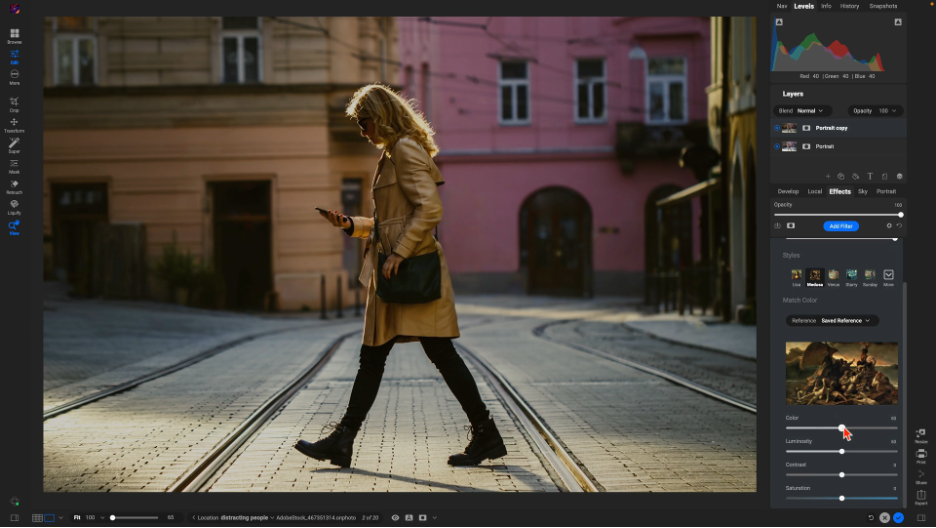This screenshot has height=528, width=936.
Task: Select the Retouch tool
Action: pyautogui.click(x=14, y=185)
